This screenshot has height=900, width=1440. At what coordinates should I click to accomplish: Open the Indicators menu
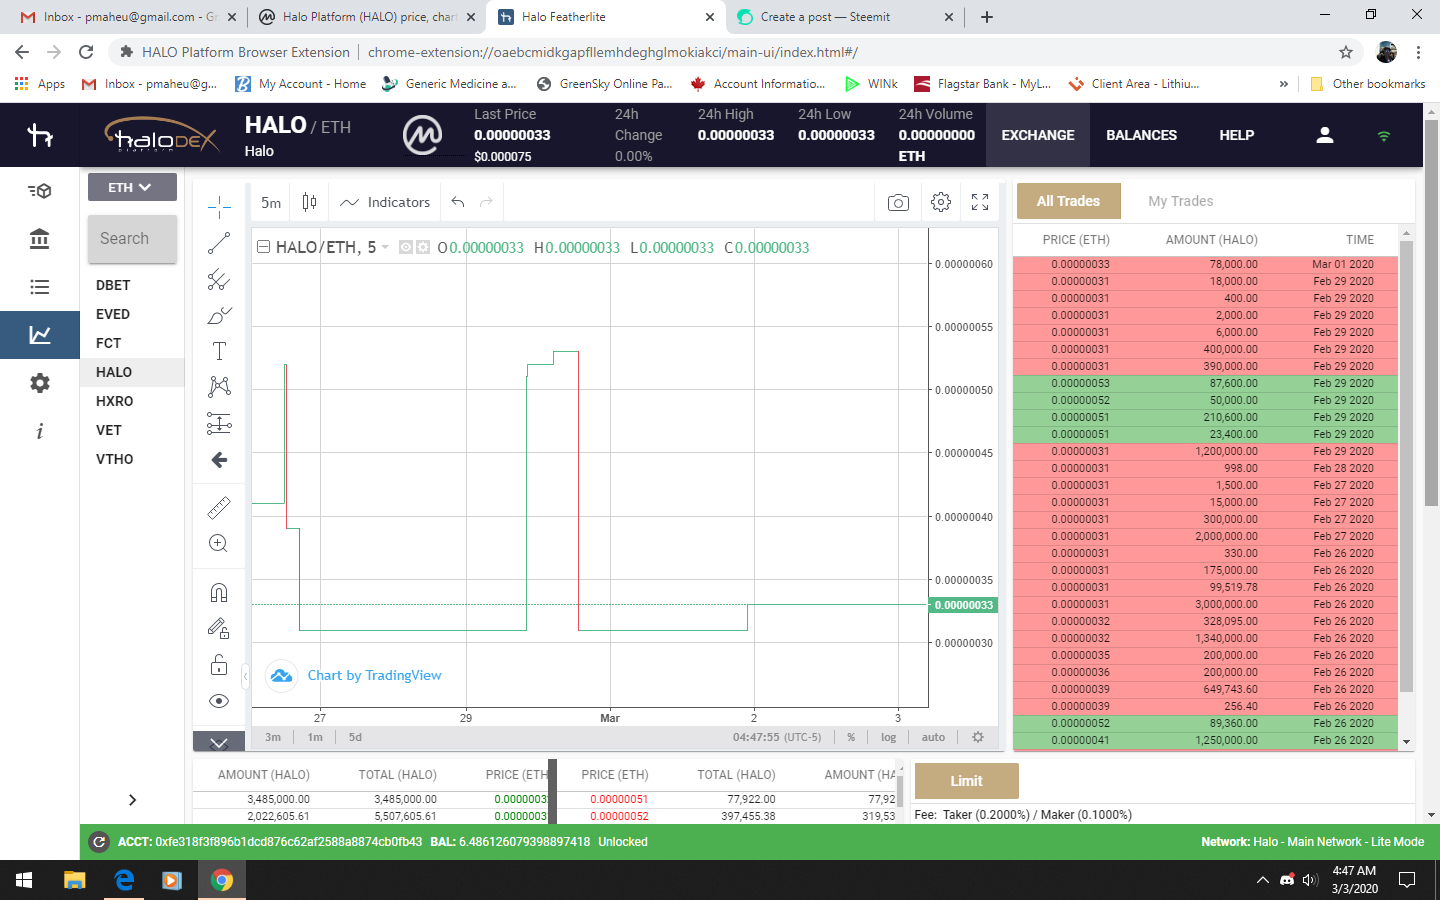click(385, 202)
